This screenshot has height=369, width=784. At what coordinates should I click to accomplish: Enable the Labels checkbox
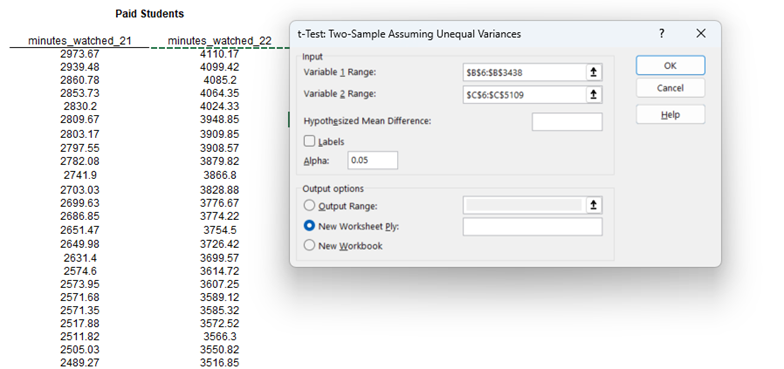point(310,142)
